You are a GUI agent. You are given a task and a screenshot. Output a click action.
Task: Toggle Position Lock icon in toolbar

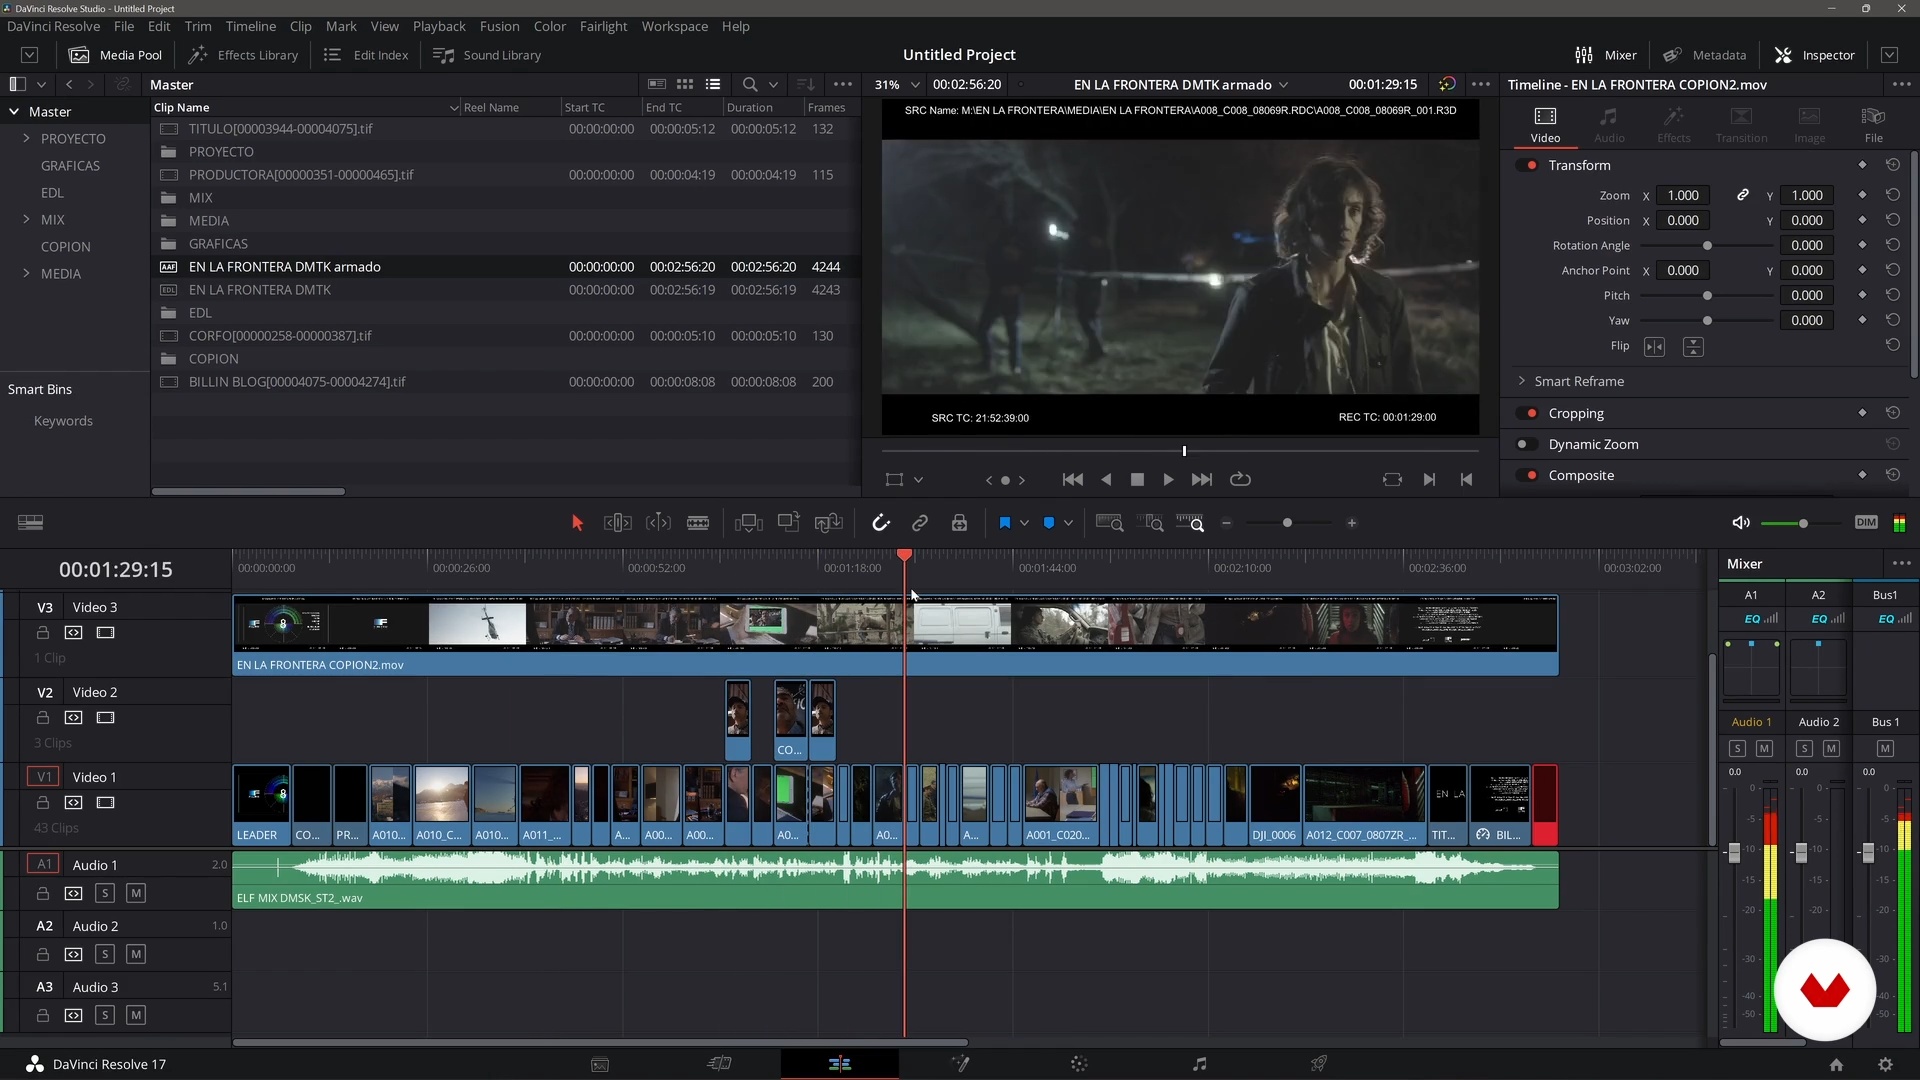click(959, 522)
